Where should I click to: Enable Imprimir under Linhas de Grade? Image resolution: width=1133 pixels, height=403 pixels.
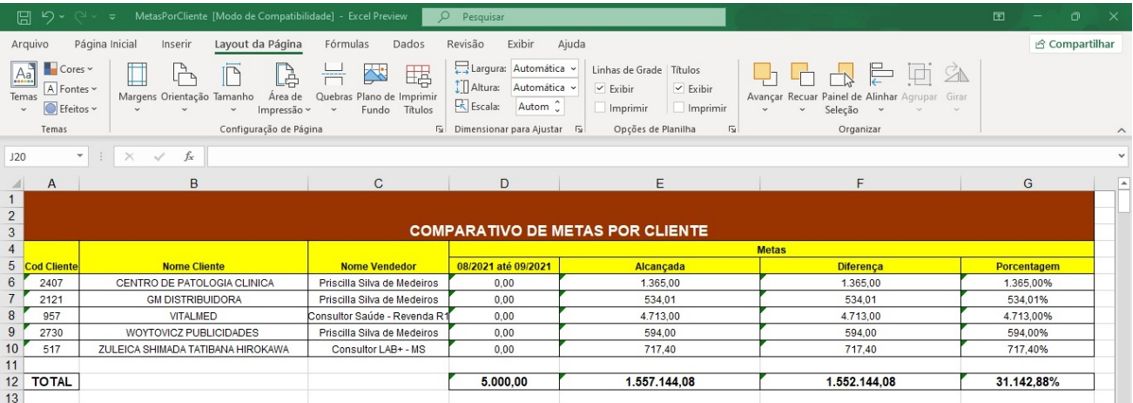[600, 108]
